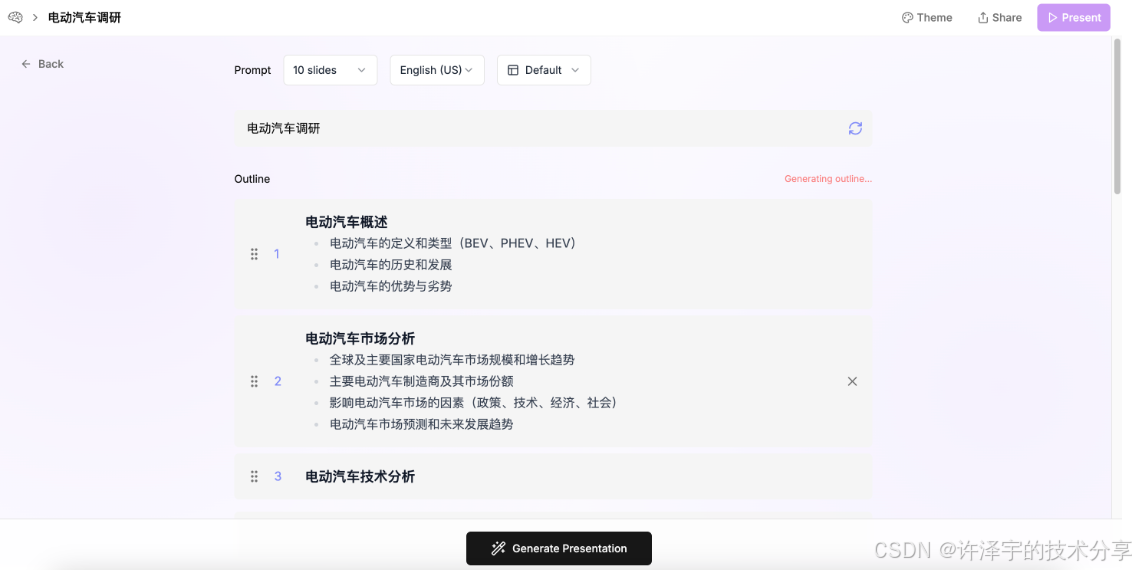Click bullet 电动汽车的优势与劣势
Image resolution: width=1136 pixels, height=570 pixels.
(x=390, y=287)
